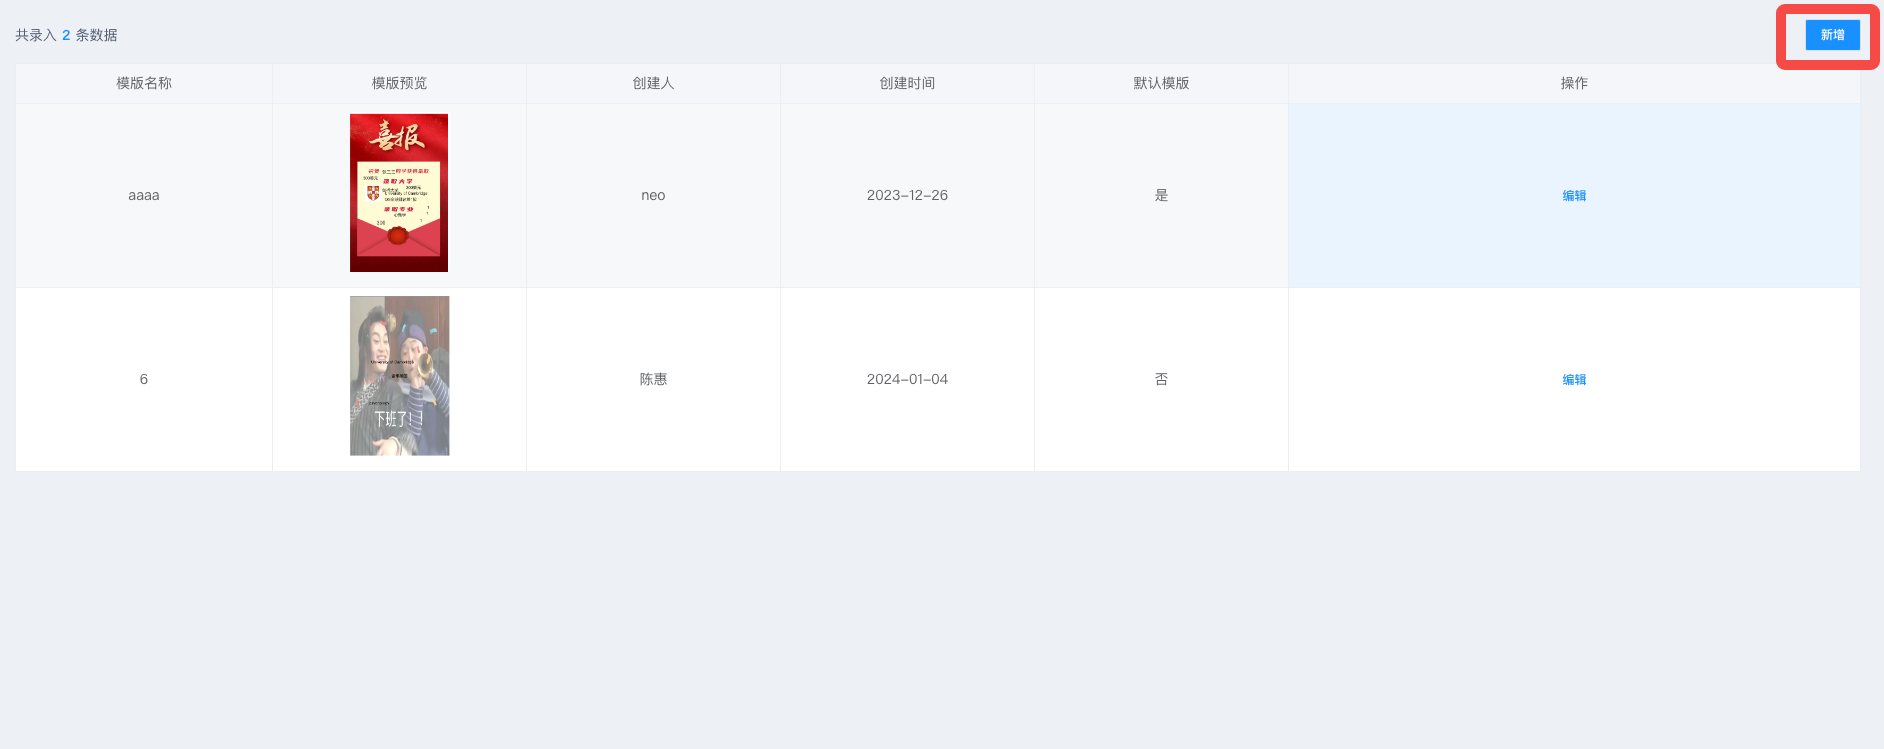Image resolution: width=1884 pixels, height=749 pixels.
Task: Click the blue 新增 button
Action: tap(1832, 35)
